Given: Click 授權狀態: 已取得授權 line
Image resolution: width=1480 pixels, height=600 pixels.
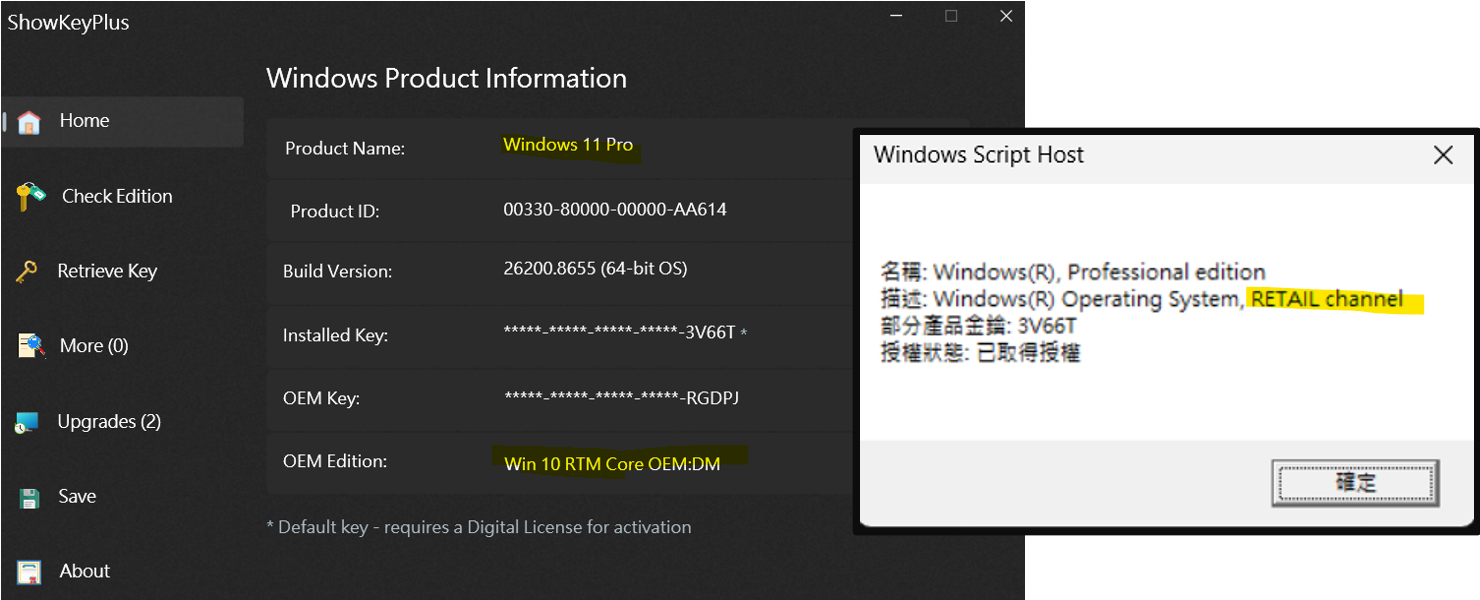Looking at the screenshot, I should [x=980, y=353].
